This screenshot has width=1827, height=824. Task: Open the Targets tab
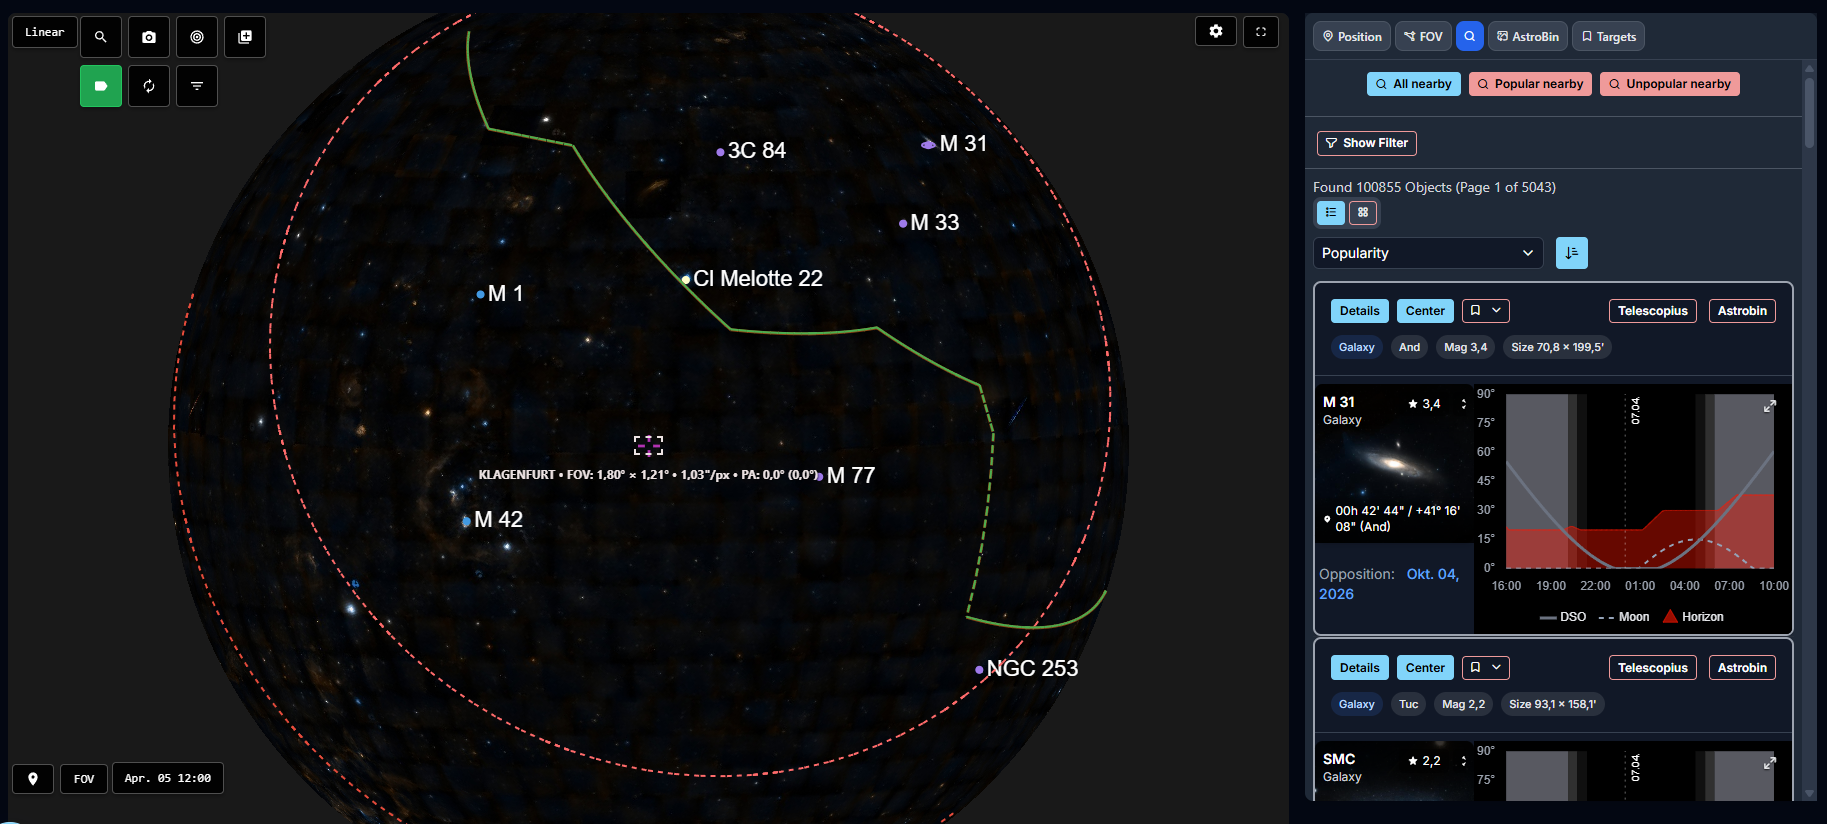tap(1608, 37)
